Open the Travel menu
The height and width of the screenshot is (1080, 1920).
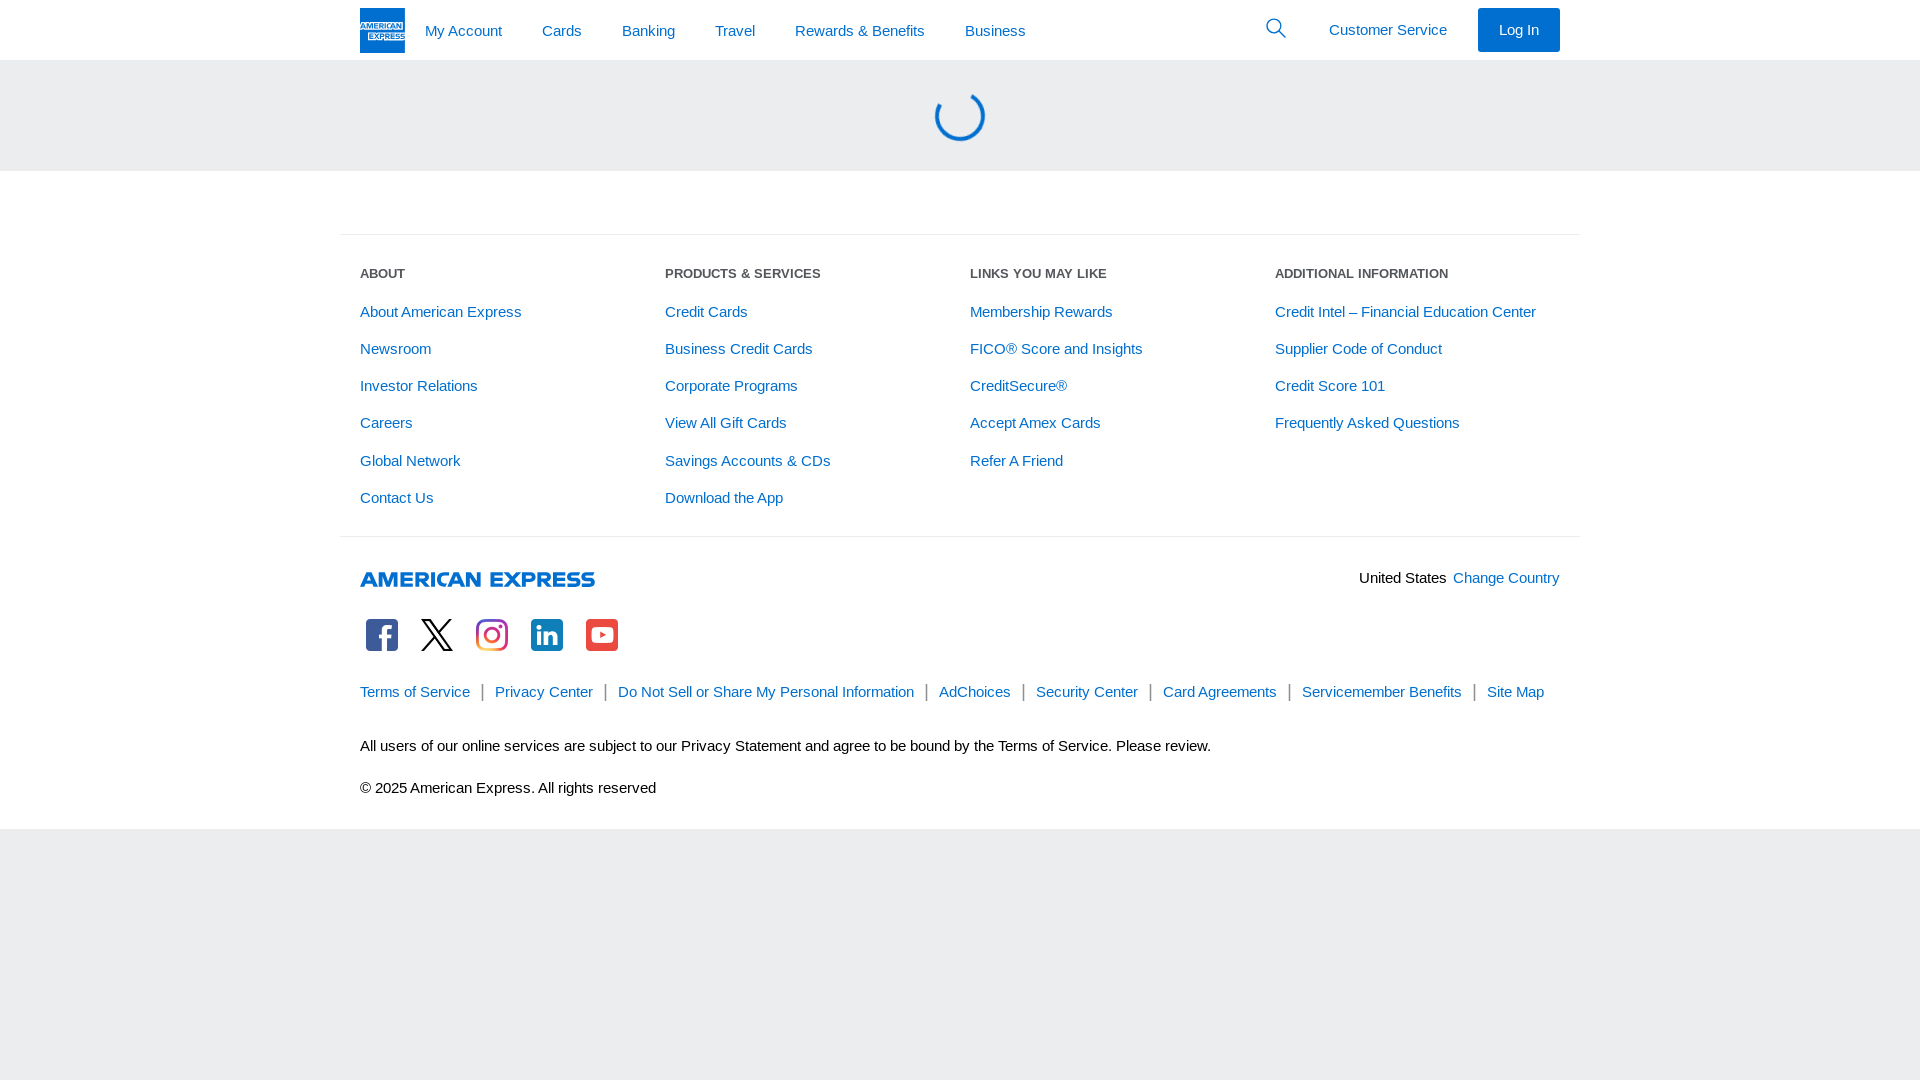[735, 31]
